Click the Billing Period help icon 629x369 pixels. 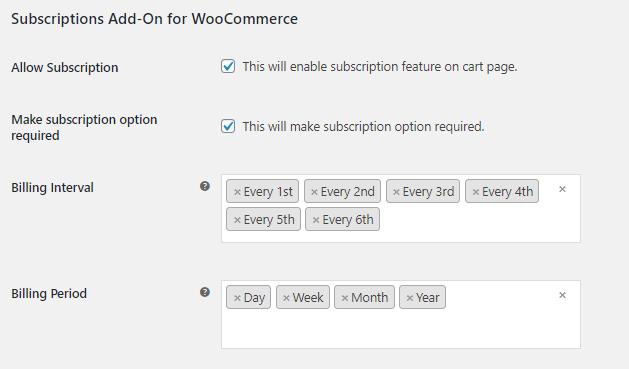tap(205, 292)
